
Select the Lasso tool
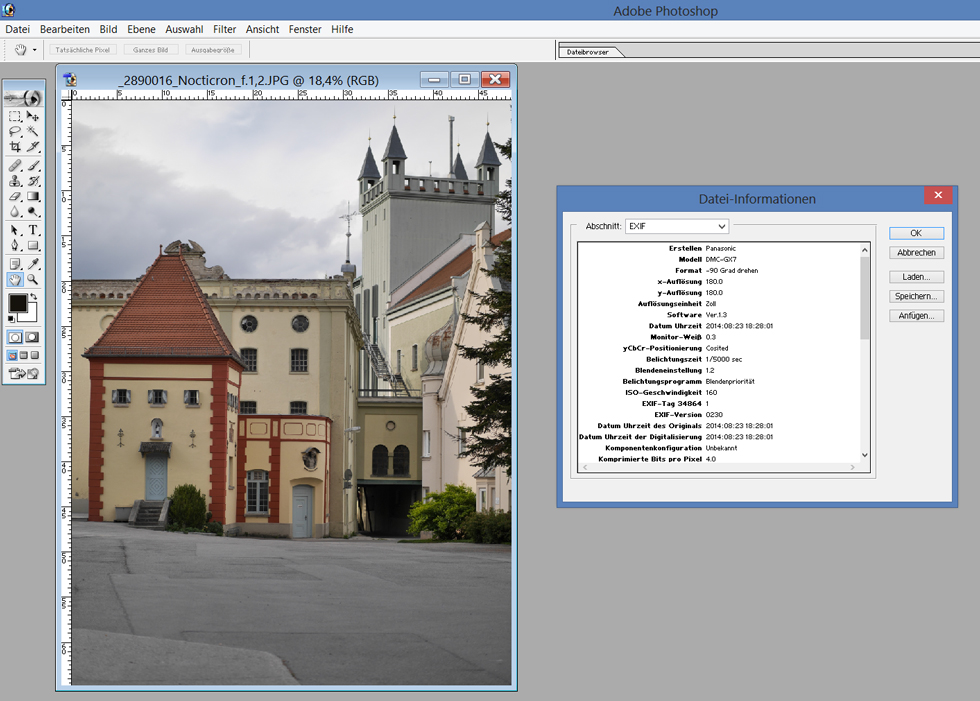tap(15, 131)
